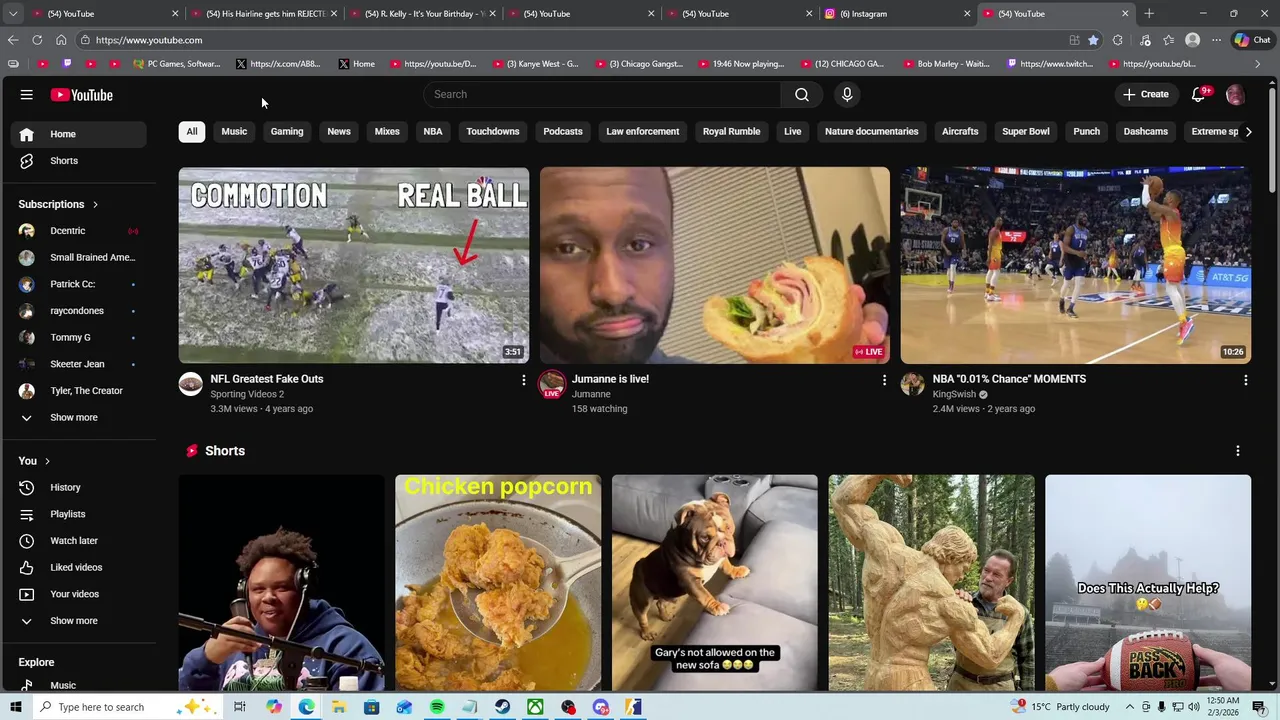1280x720 pixels.
Task: Click the YouTube logo
Action: tap(82, 95)
